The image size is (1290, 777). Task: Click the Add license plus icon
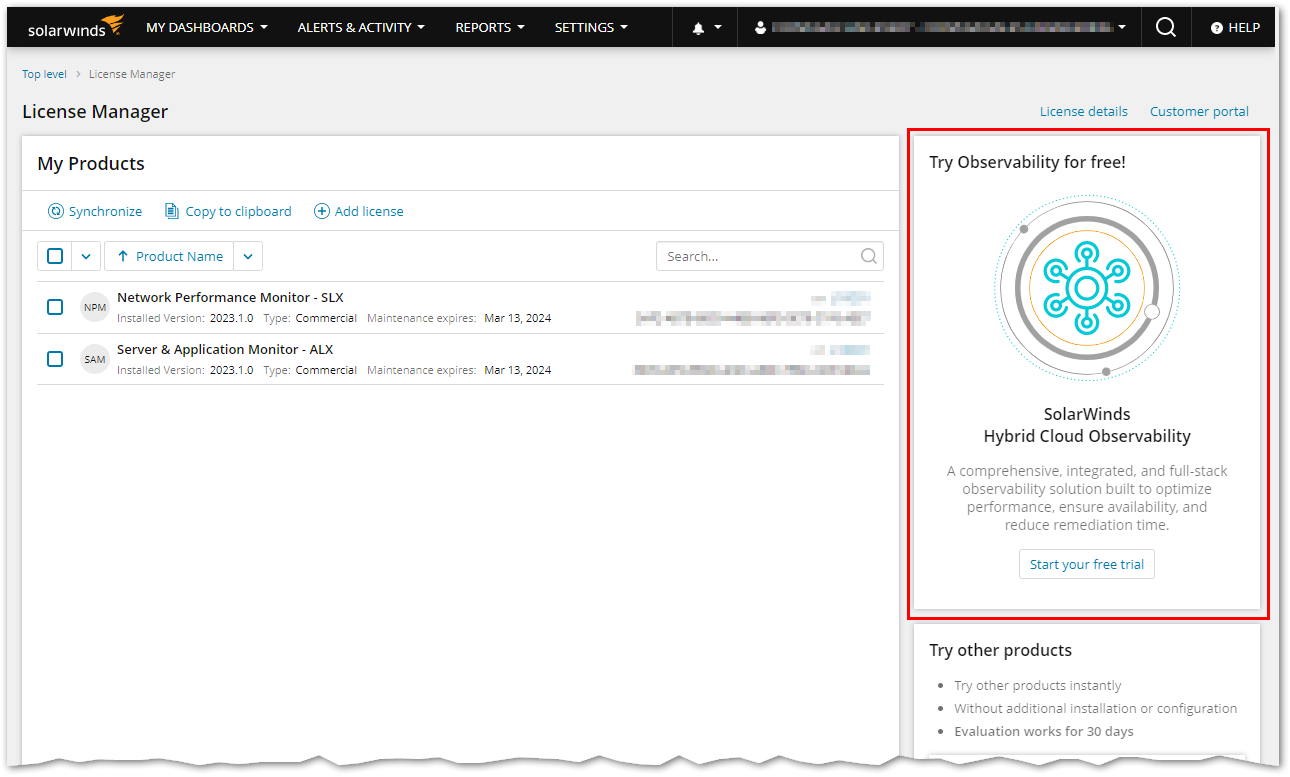(x=322, y=211)
